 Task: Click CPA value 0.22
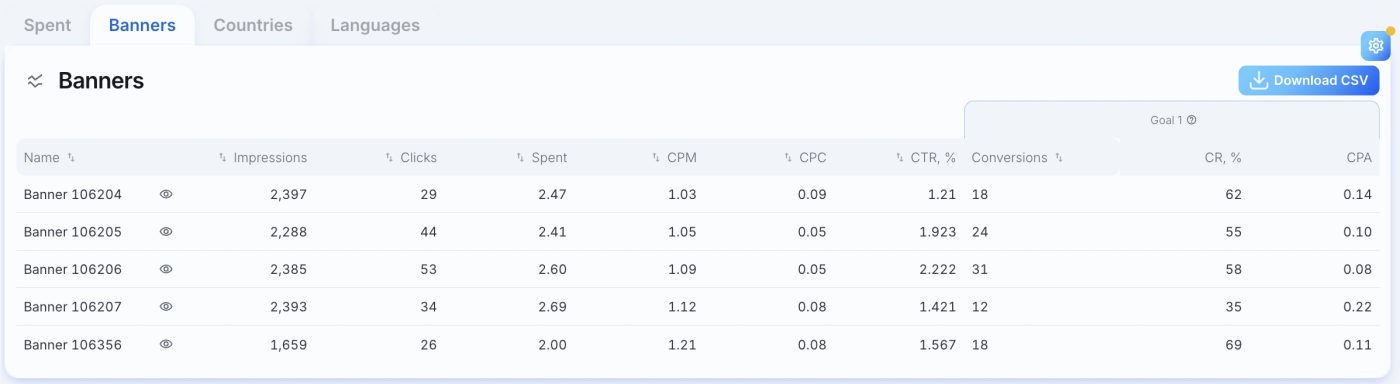pos(1358,307)
